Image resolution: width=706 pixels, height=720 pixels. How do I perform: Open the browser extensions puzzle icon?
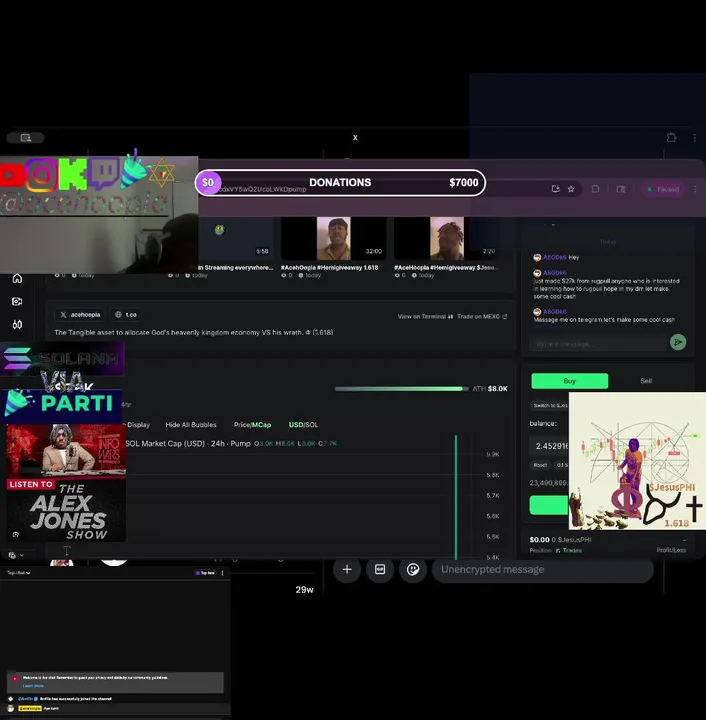click(671, 137)
